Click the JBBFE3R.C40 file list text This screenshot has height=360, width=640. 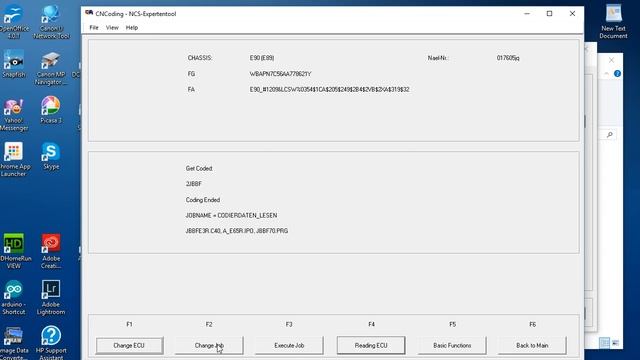237,231
